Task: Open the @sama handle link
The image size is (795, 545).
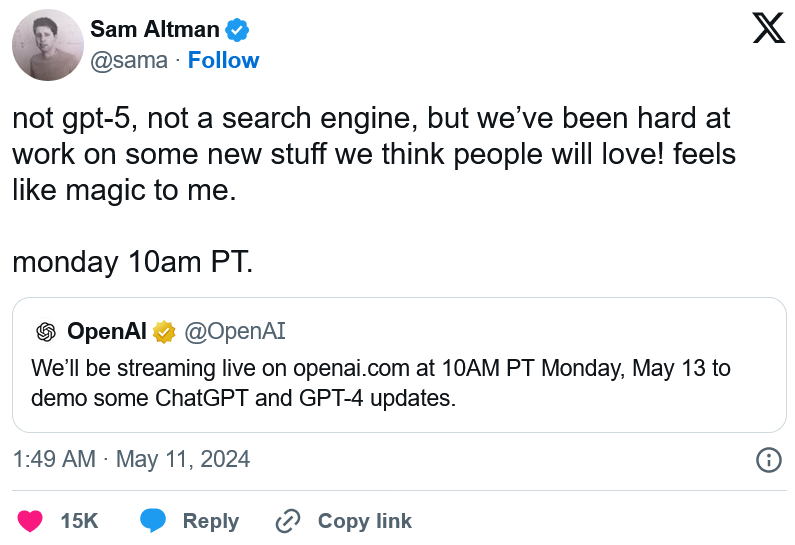Action: [129, 61]
